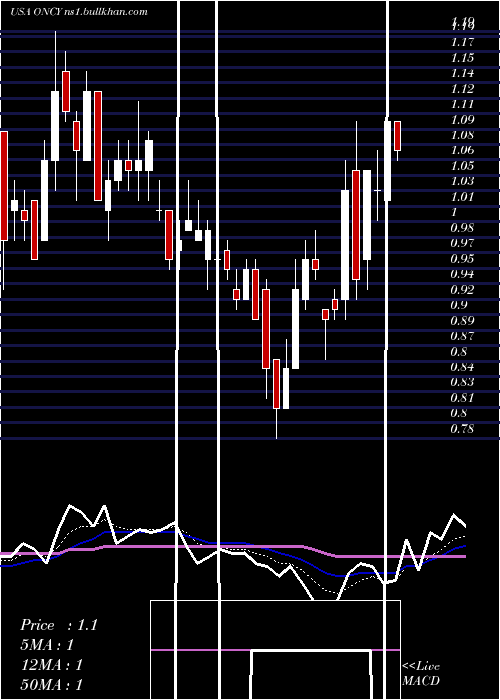Select the 1.12 price level label
The height and width of the screenshot is (700, 500).
tap(462, 88)
